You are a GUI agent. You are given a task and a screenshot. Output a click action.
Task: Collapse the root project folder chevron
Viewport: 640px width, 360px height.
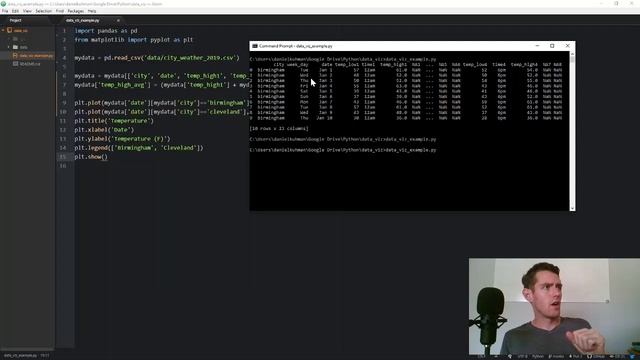(x=3, y=30)
